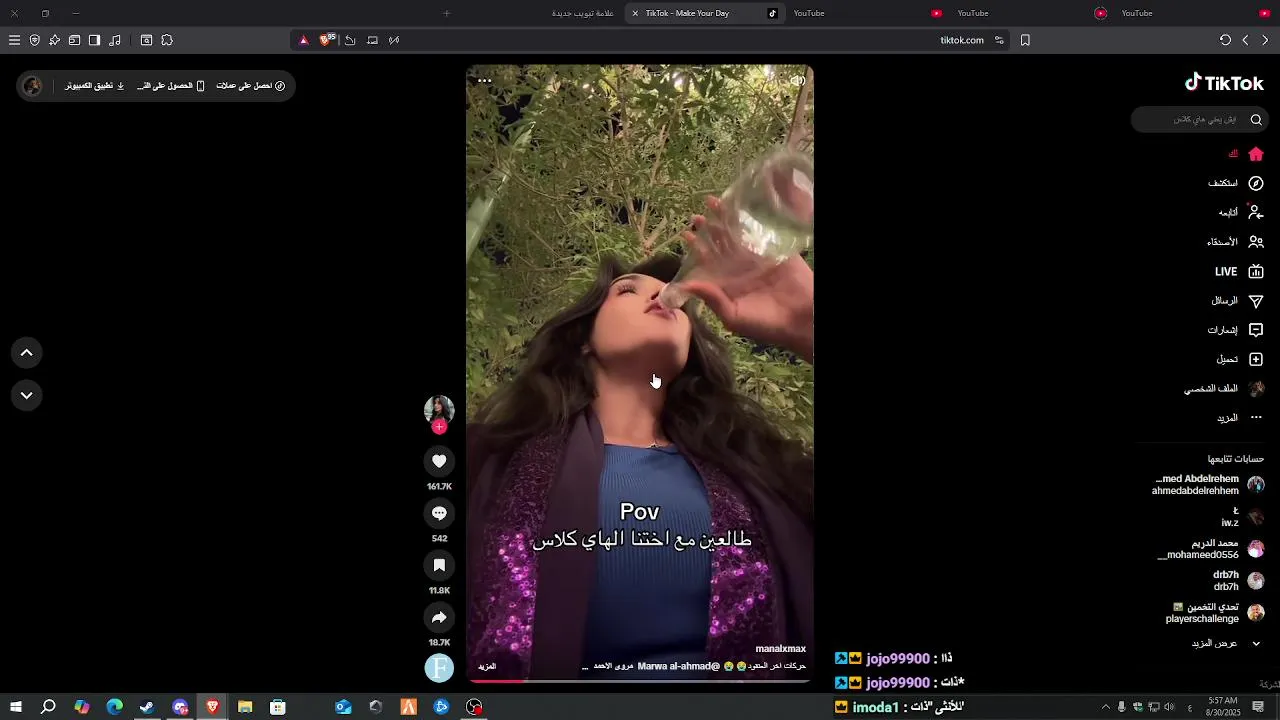Go to the previous video with the up chevron
The image size is (1280, 720).
point(27,352)
